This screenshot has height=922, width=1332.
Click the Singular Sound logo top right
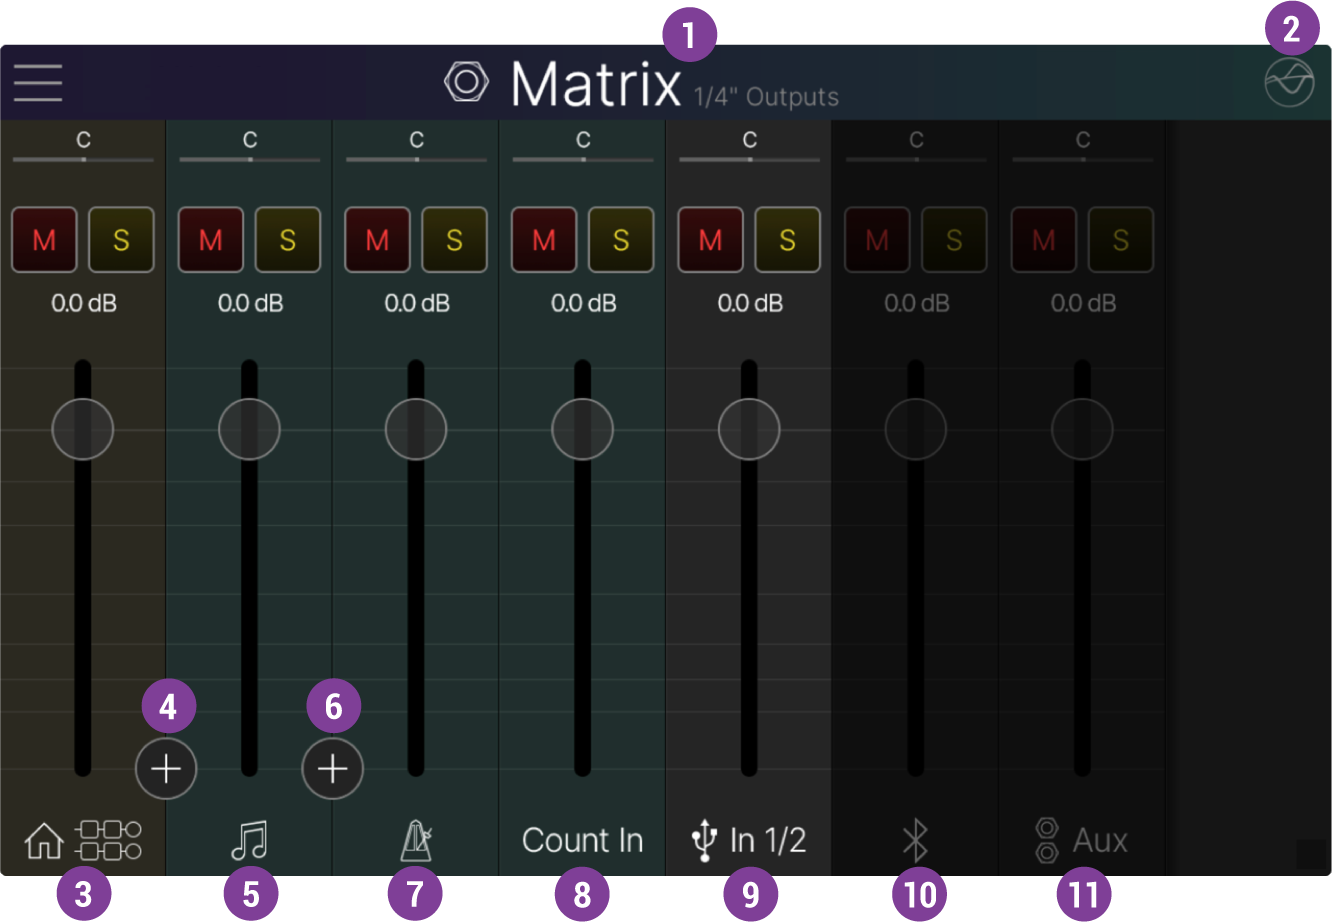pos(1291,82)
